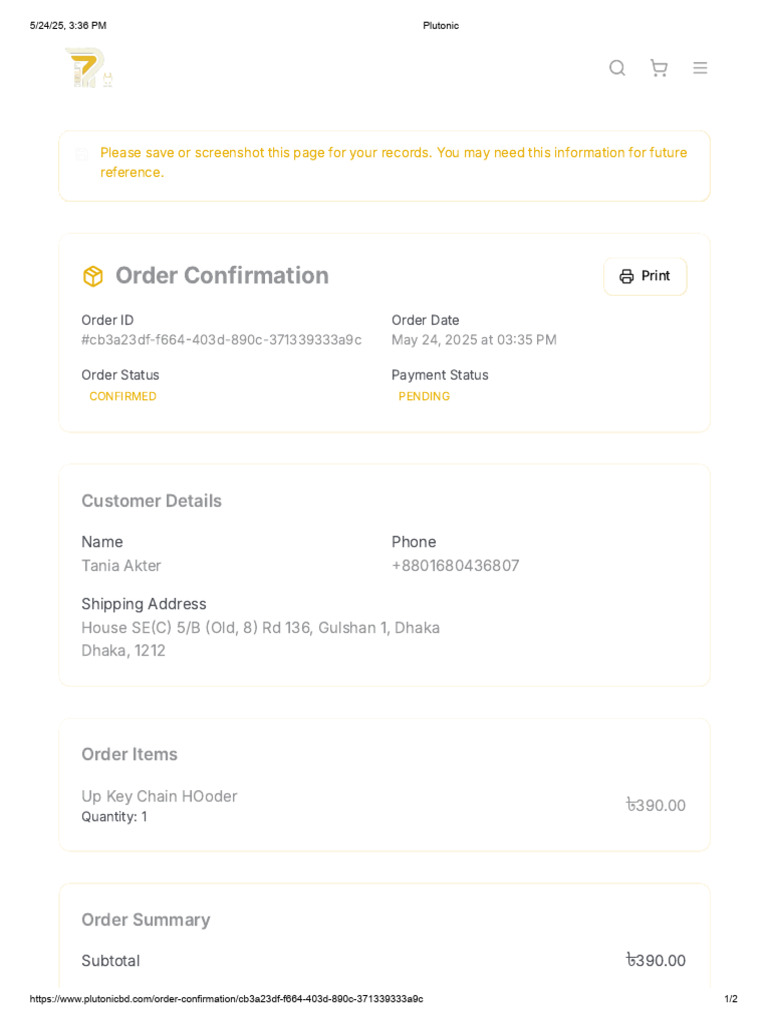Click the item price ৳390.00 in Order Items
The image size is (768, 1024).
tap(656, 805)
